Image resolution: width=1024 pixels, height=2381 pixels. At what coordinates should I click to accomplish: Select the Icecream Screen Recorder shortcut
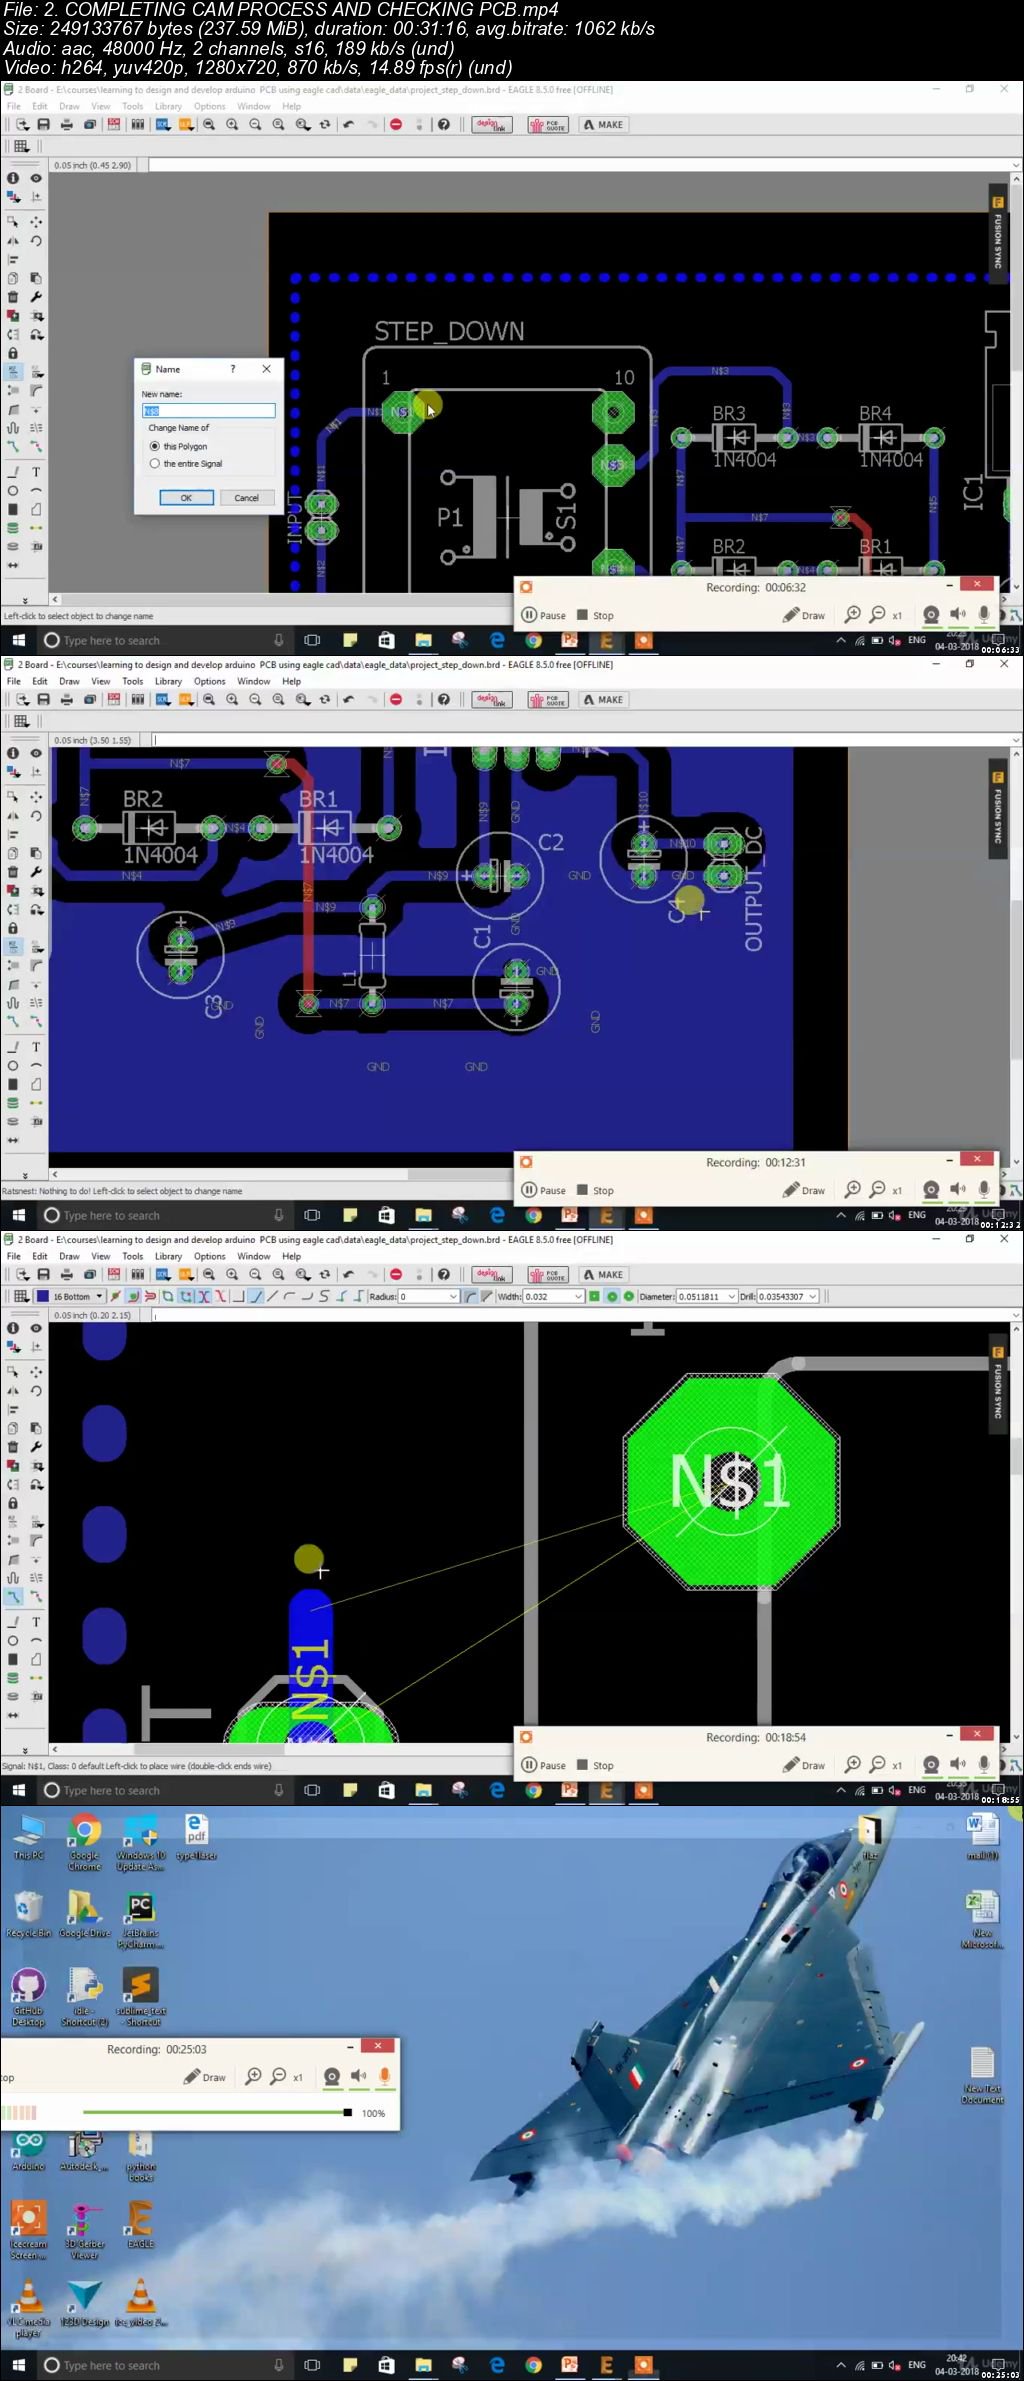29,2231
